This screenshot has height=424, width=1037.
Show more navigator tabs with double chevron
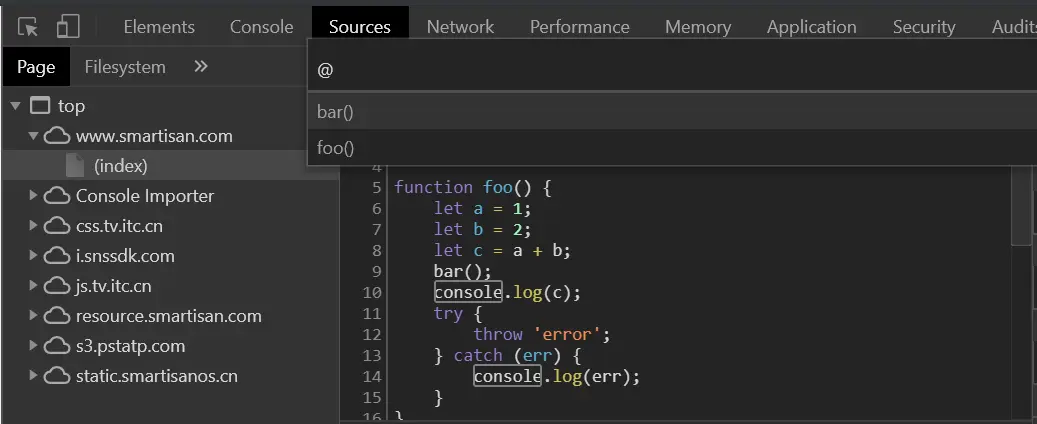click(201, 66)
